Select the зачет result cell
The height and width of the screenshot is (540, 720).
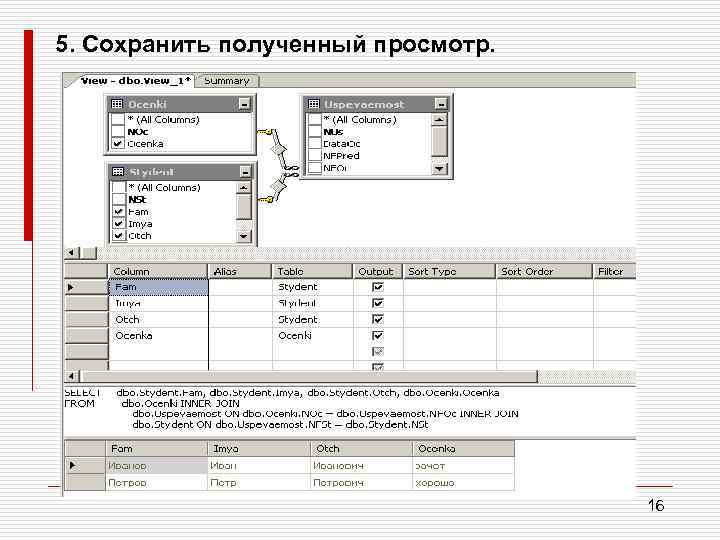pyautogui.click(x=463, y=466)
